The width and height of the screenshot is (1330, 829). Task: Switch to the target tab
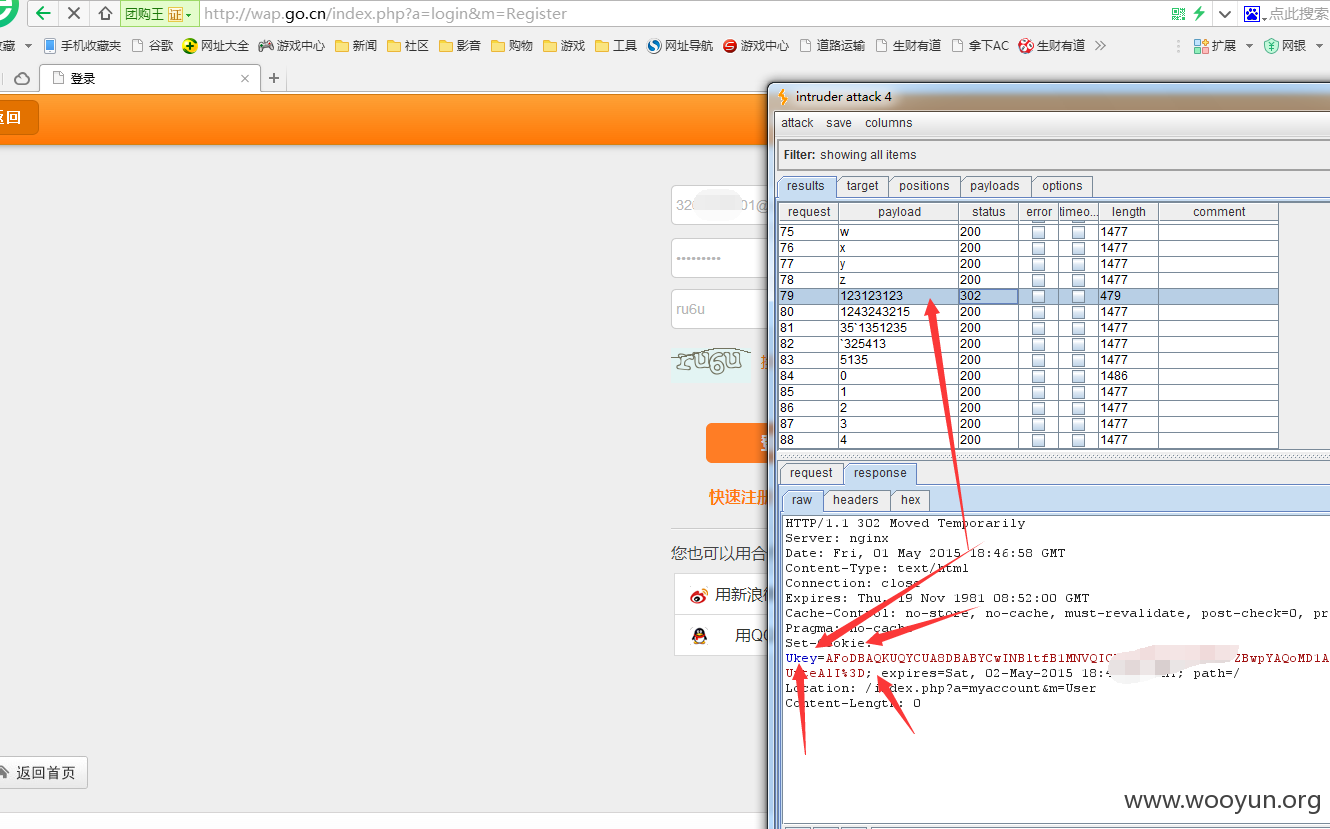(x=862, y=186)
